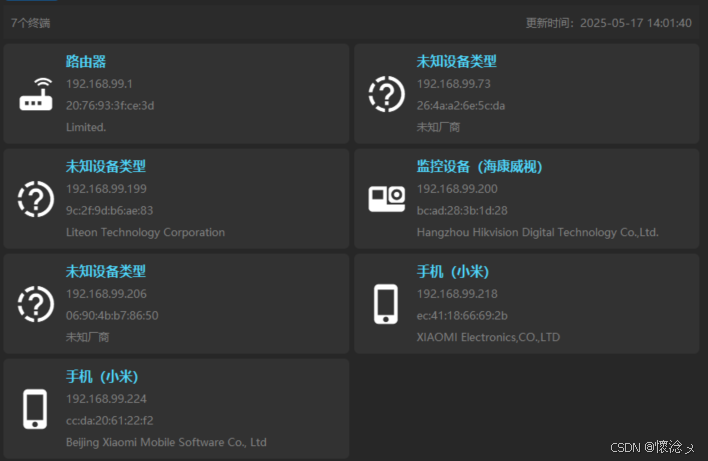This screenshot has width=708, height=461.
Task: Select MAC address bc:ad:28:3b:1d:28
Action: coord(462,210)
